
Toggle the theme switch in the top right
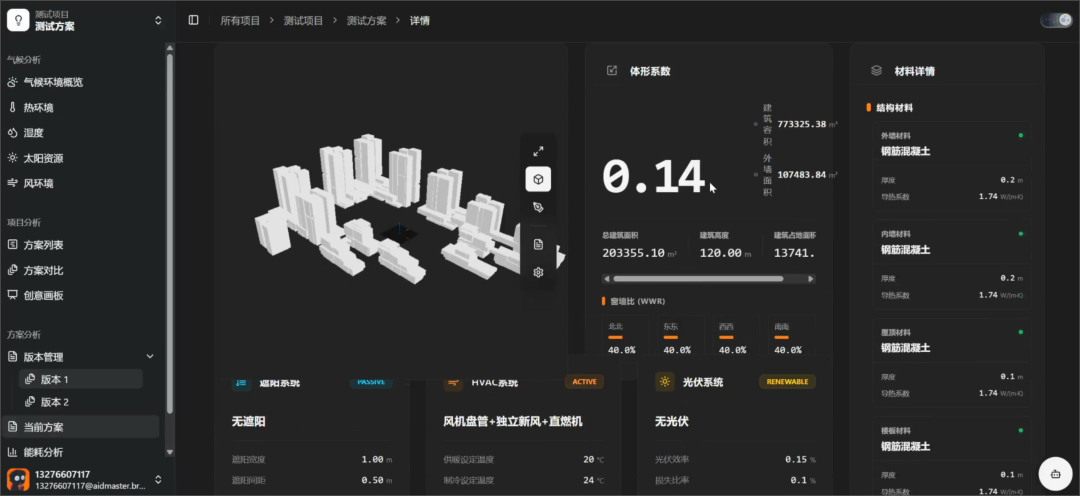click(x=1056, y=21)
